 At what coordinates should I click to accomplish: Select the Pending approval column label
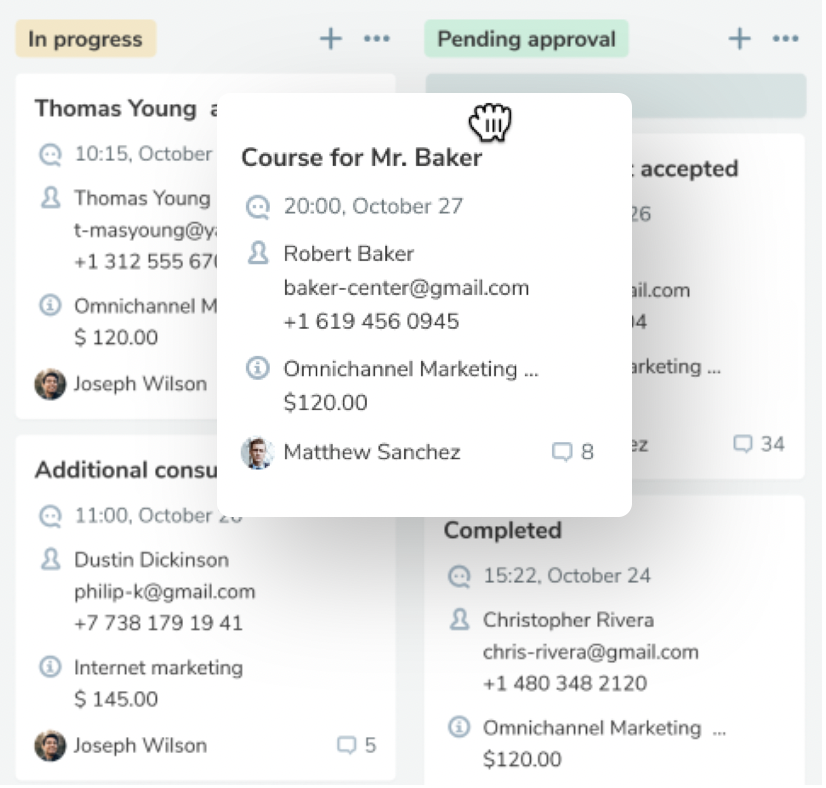pyautogui.click(x=526, y=40)
